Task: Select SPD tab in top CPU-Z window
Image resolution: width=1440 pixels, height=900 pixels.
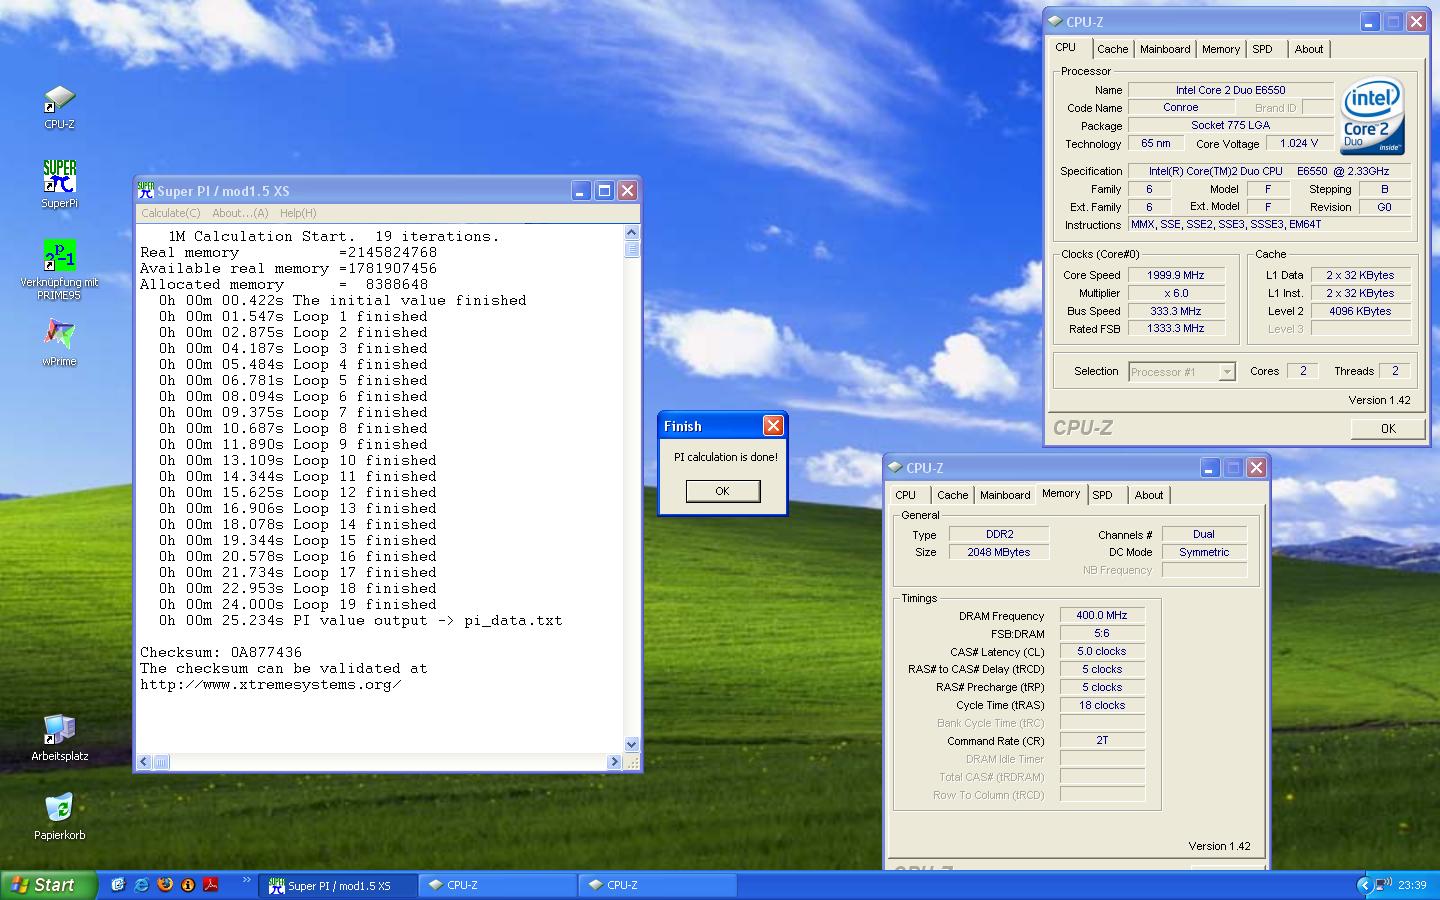Action: point(1263,49)
